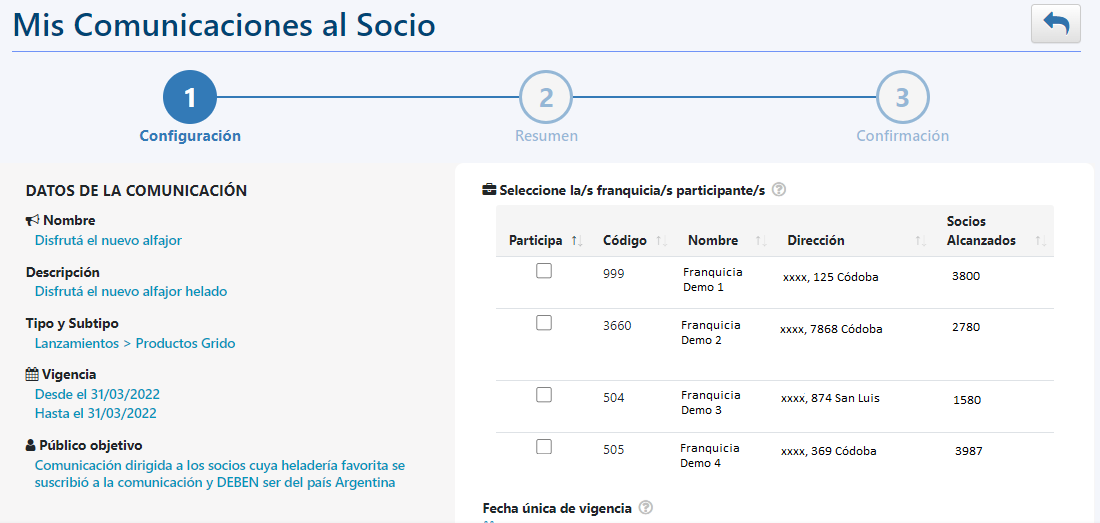Sort table by Dirección column arrows
The width and height of the screenshot is (1100, 523).
point(921,240)
